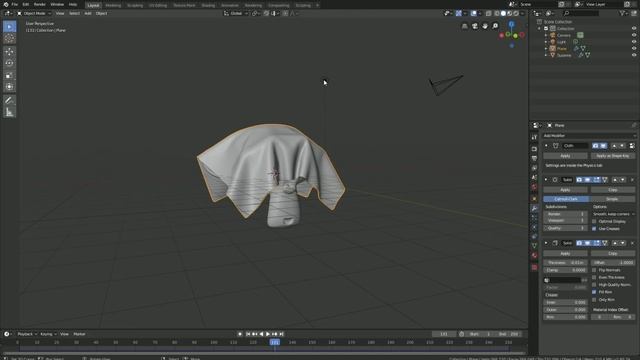
Task: Expand the Plane item in outliner
Action: coord(546,48)
